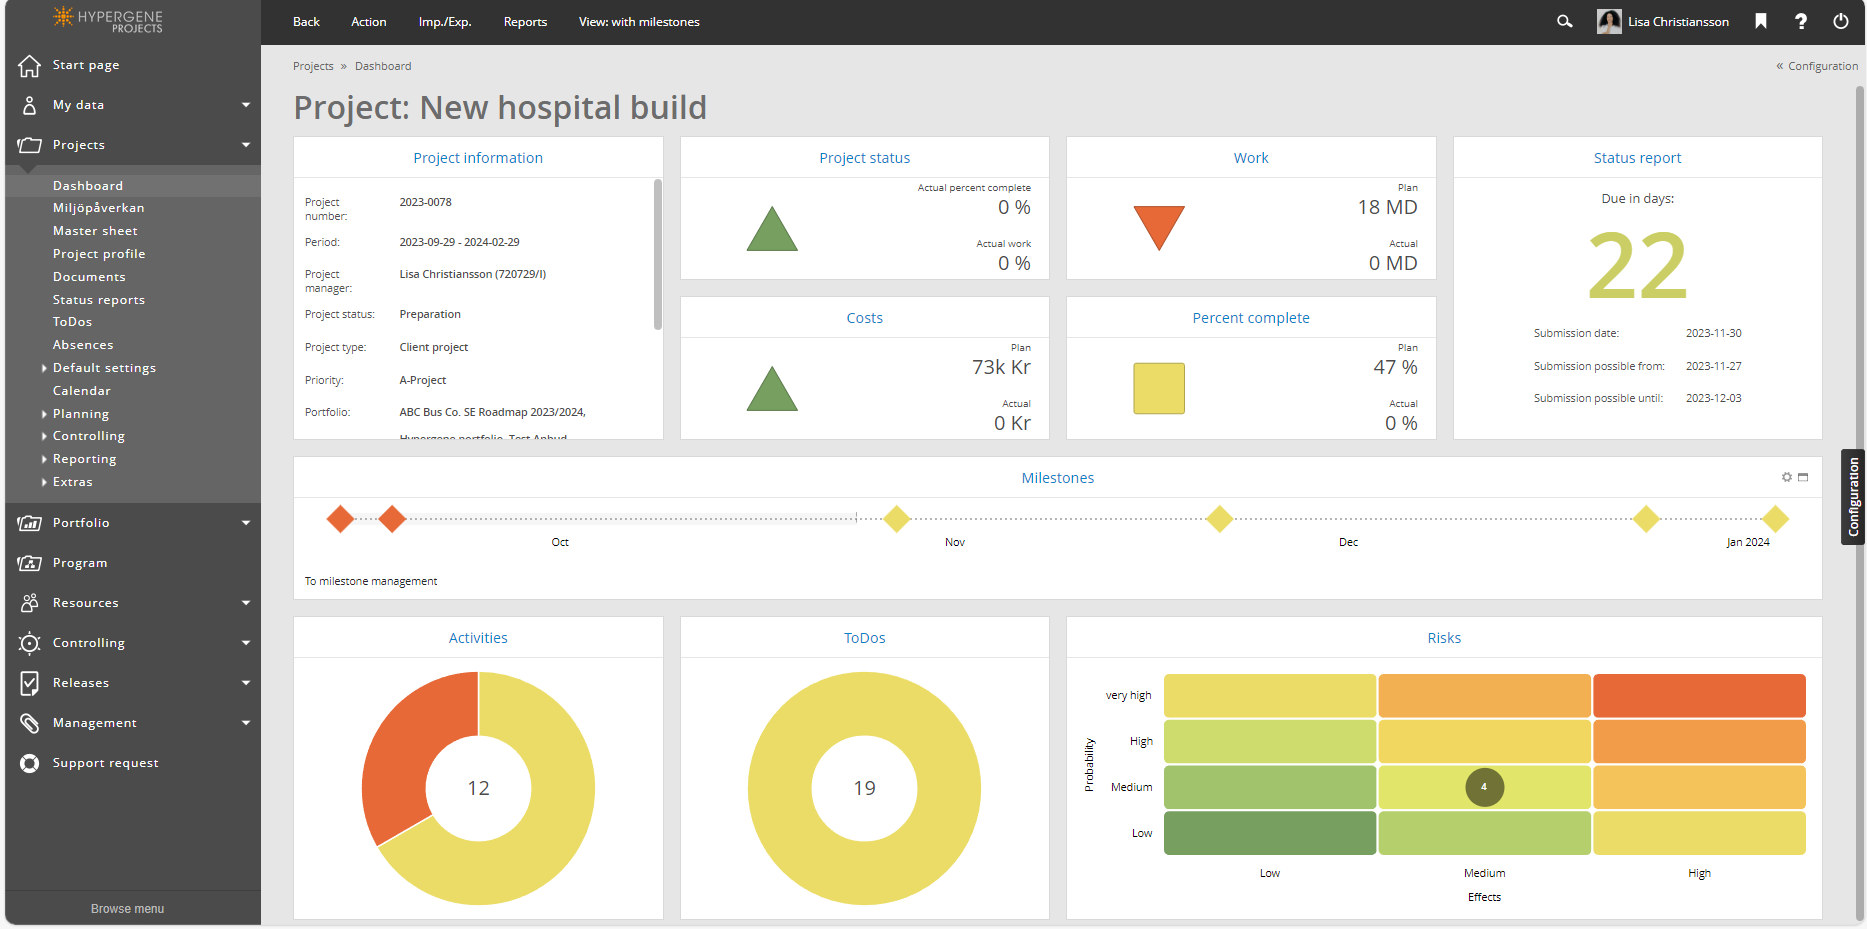Click the Releases checklist icon

[x=30, y=683]
